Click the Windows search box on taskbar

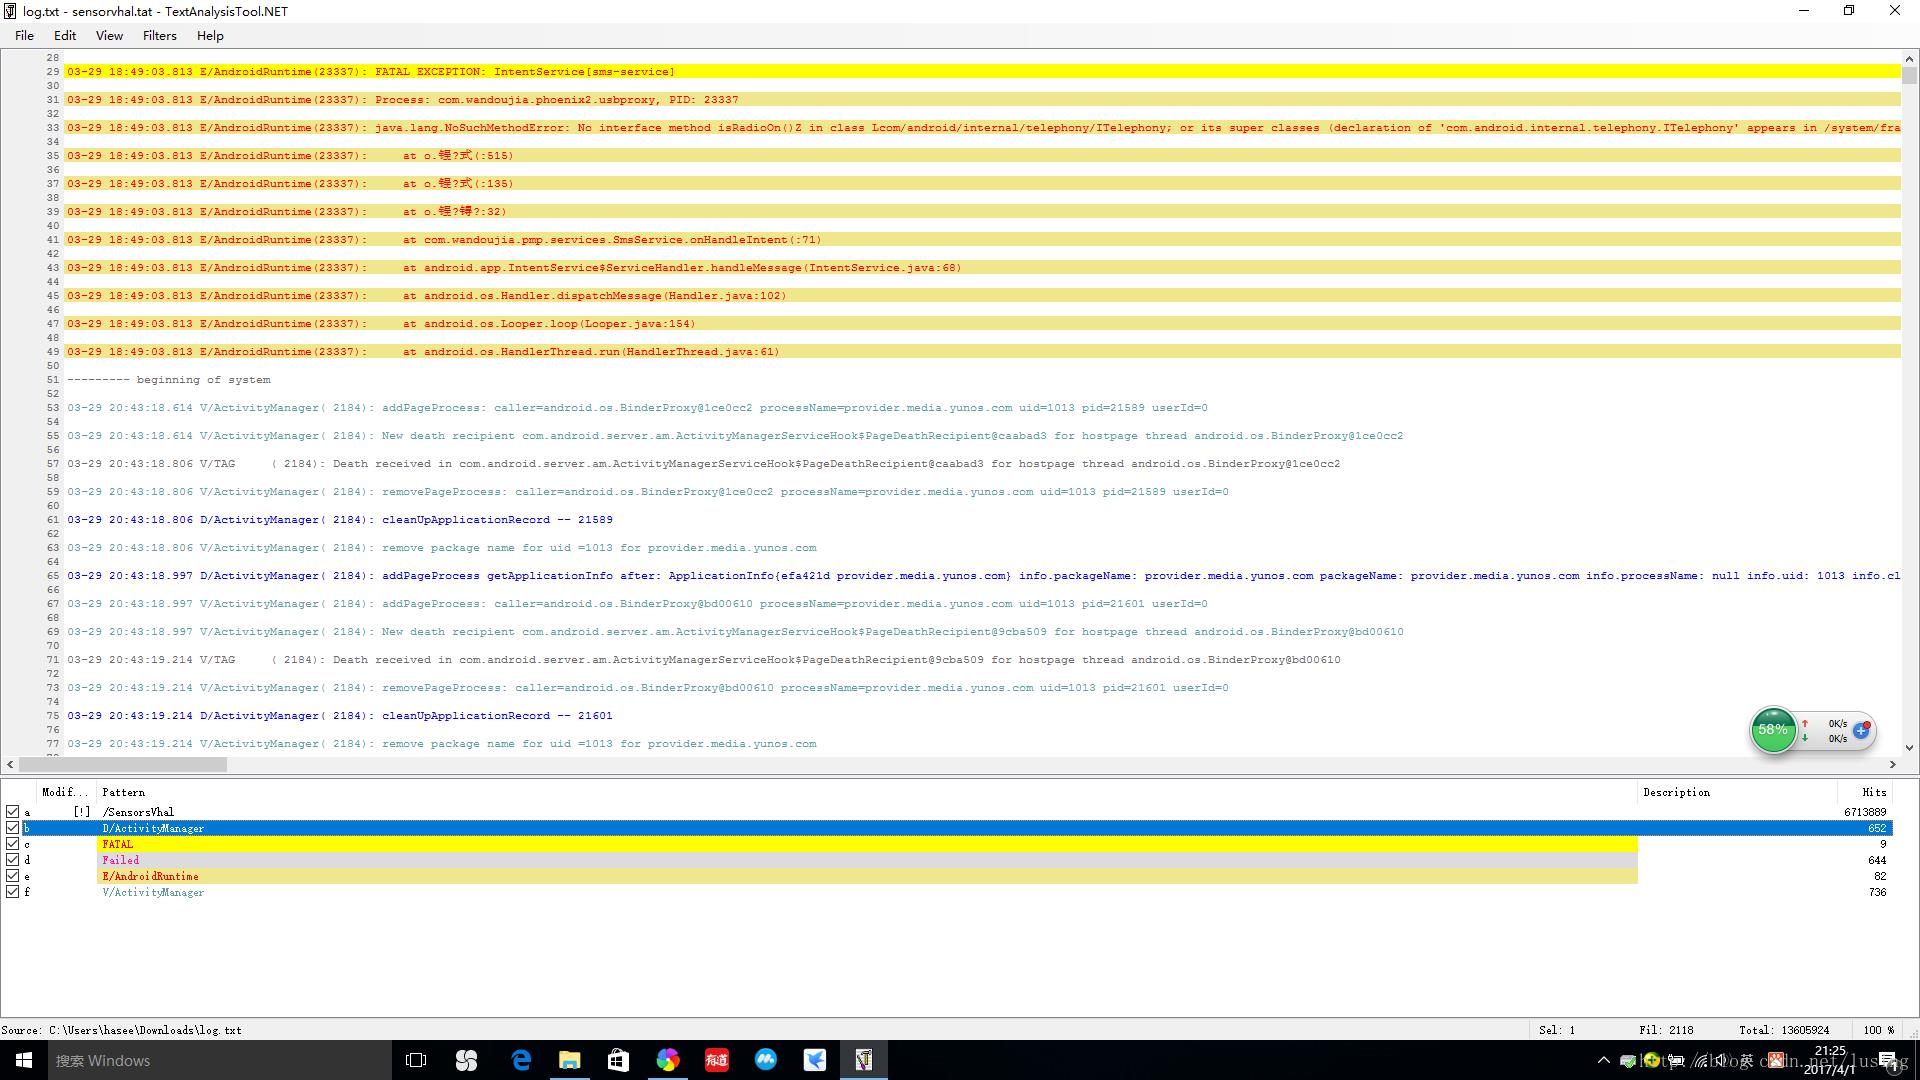219,1060
